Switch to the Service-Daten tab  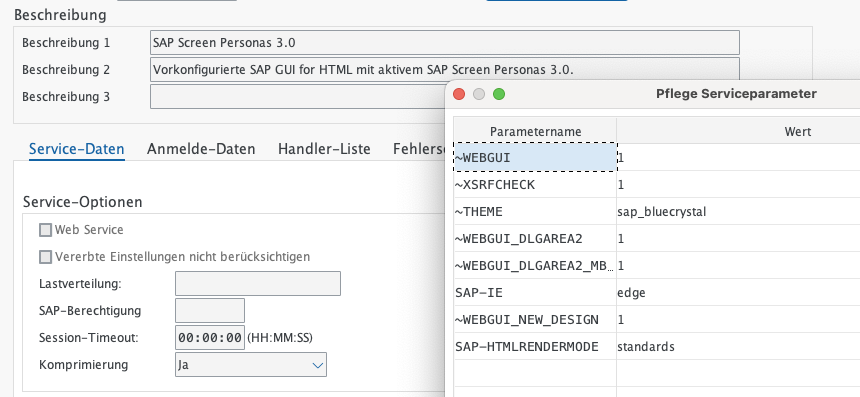tap(76, 149)
